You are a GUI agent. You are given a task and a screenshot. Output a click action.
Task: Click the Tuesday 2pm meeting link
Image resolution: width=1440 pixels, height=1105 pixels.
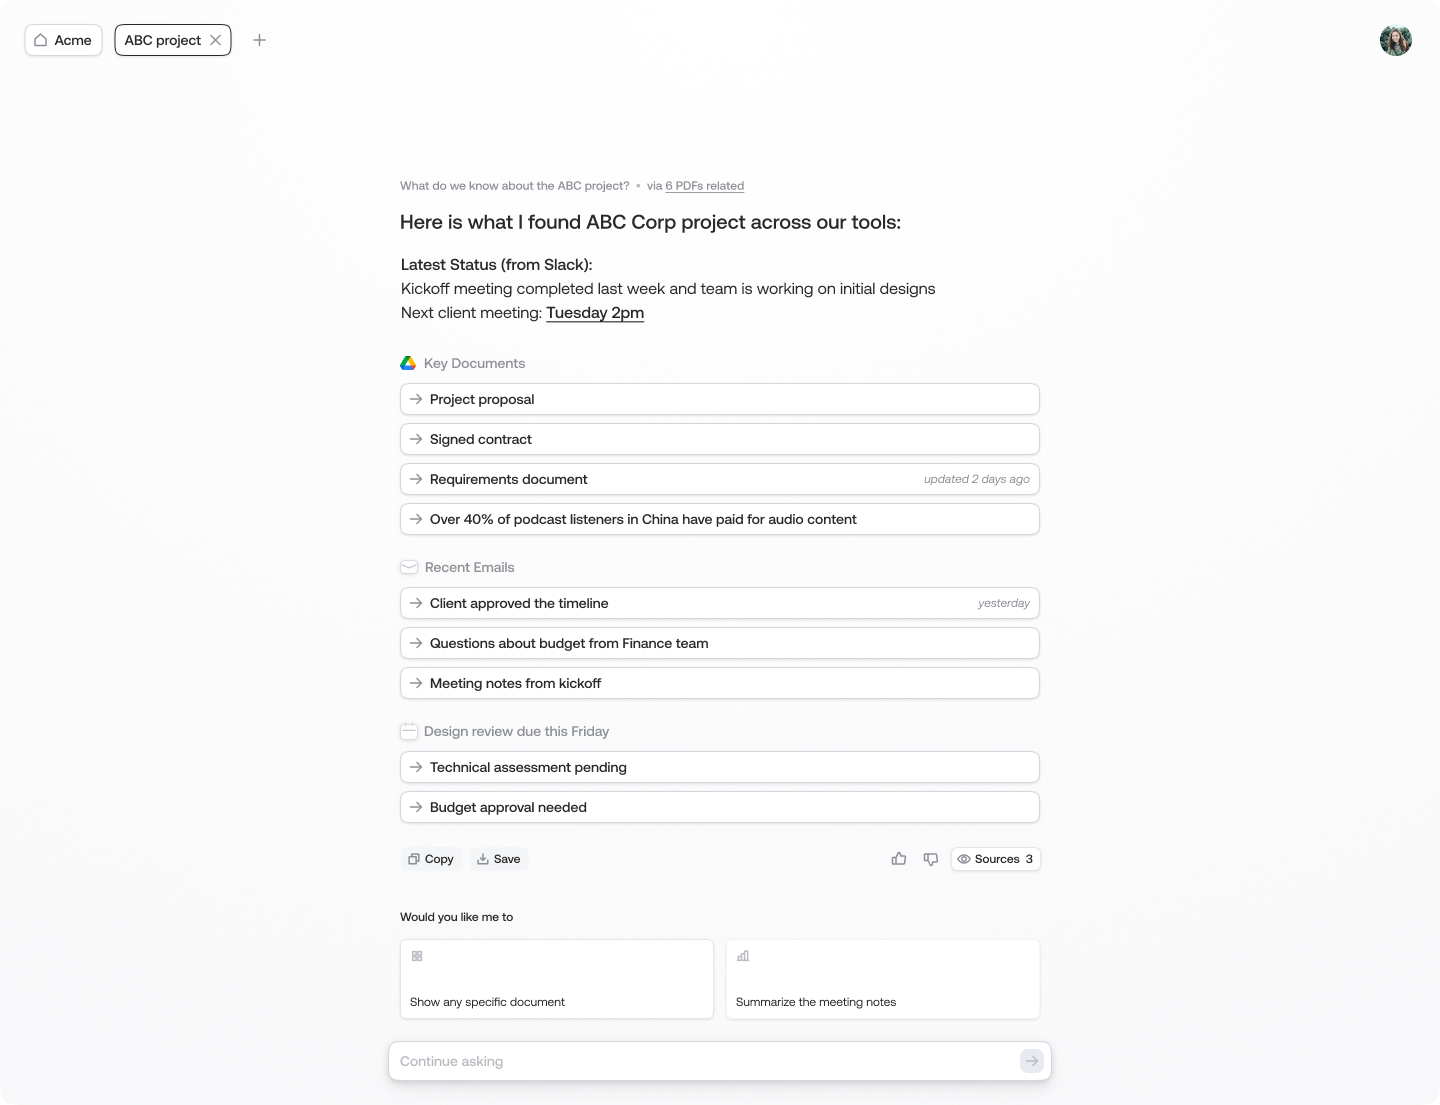click(595, 313)
